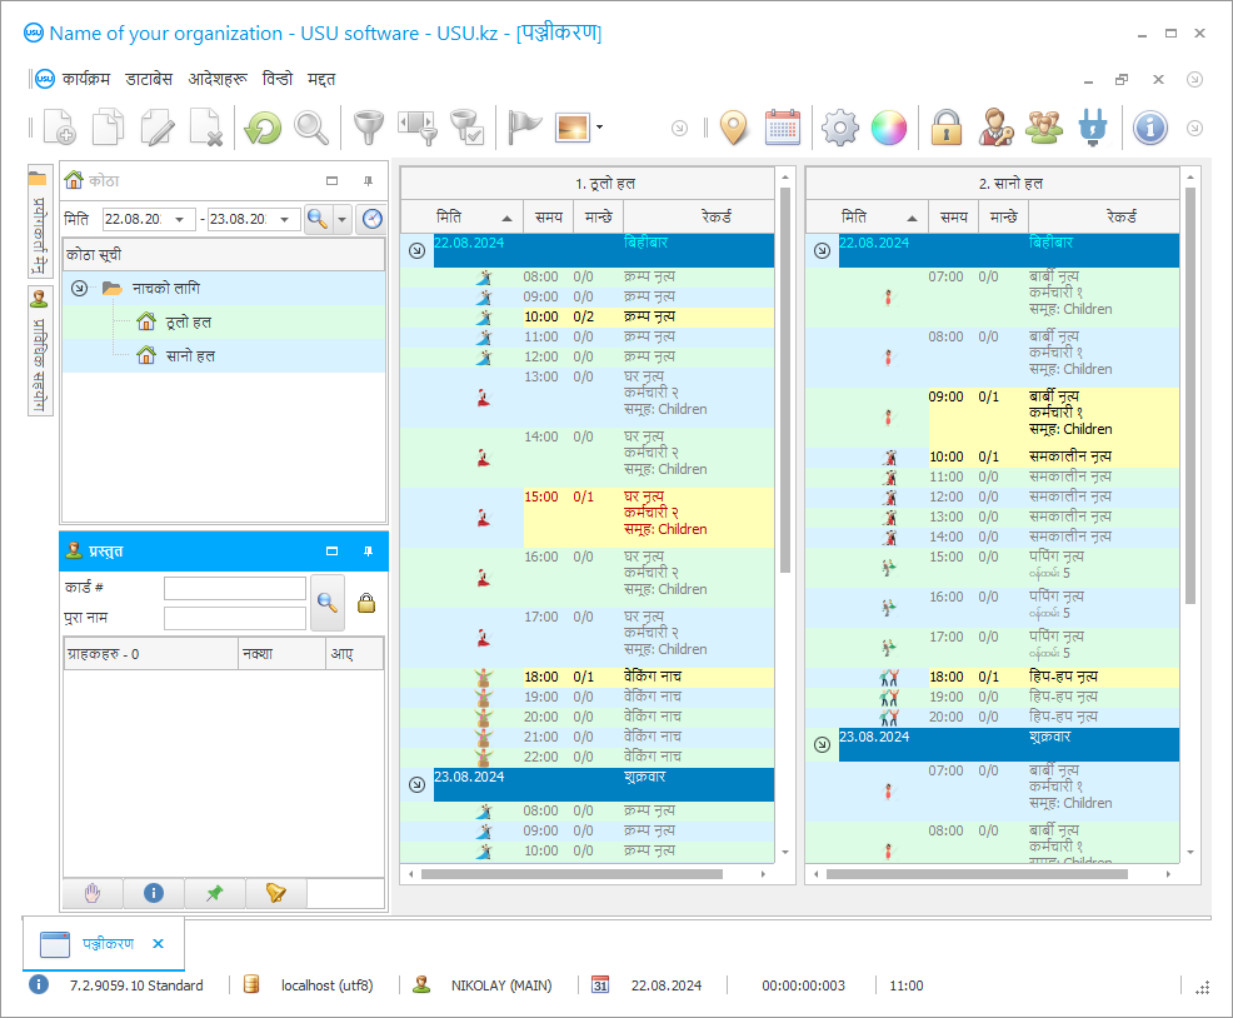
Task: Open the start date dropdown 22.08
Action: 180,219
